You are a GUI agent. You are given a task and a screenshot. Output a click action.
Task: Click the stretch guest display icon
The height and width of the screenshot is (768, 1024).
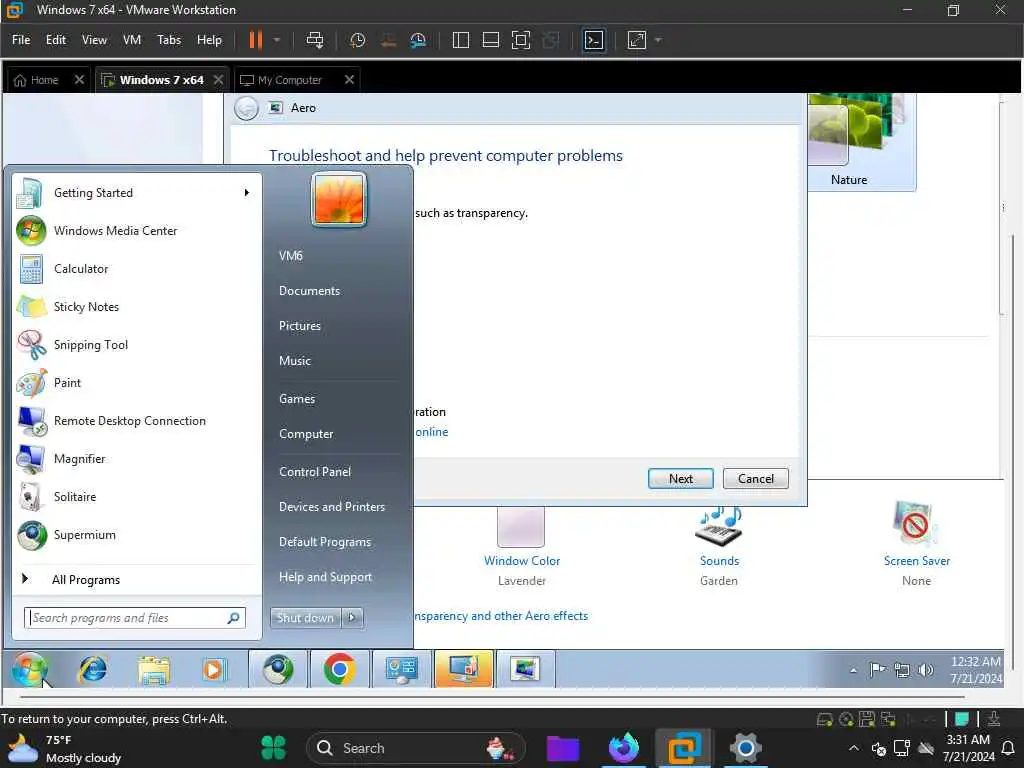pyautogui.click(x=637, y=40)
